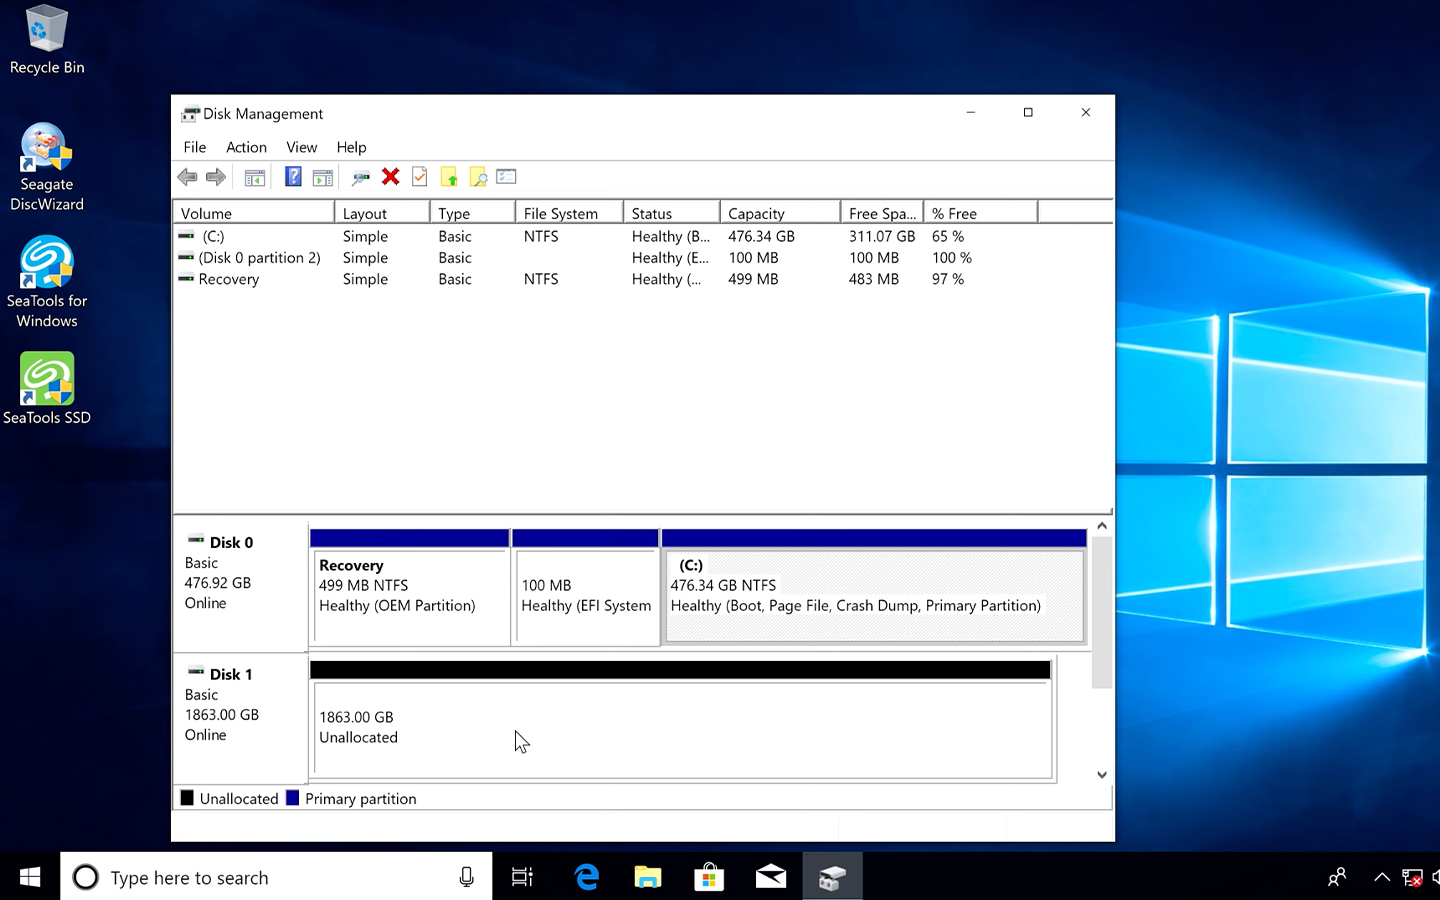
Task: Click the Type here to search box
Action: (x=276, y=877)
